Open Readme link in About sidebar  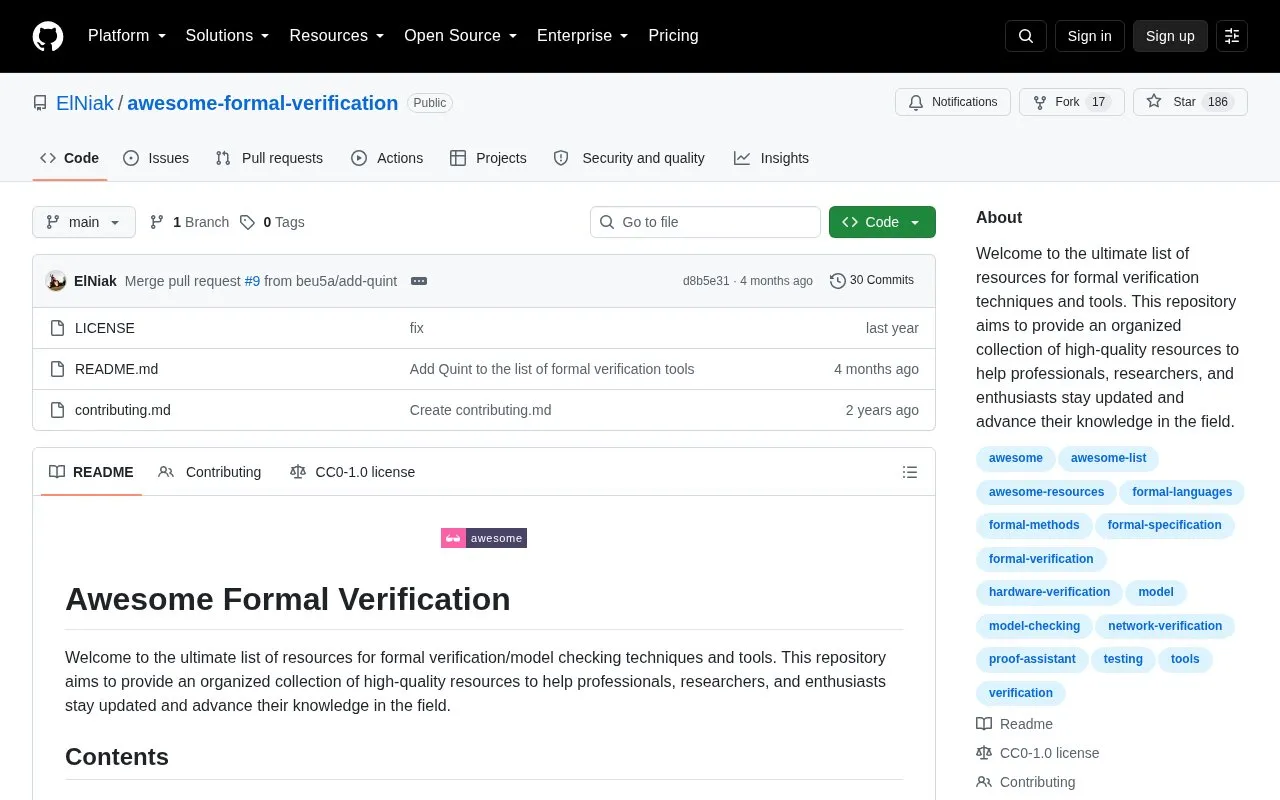coord(1015,724)
